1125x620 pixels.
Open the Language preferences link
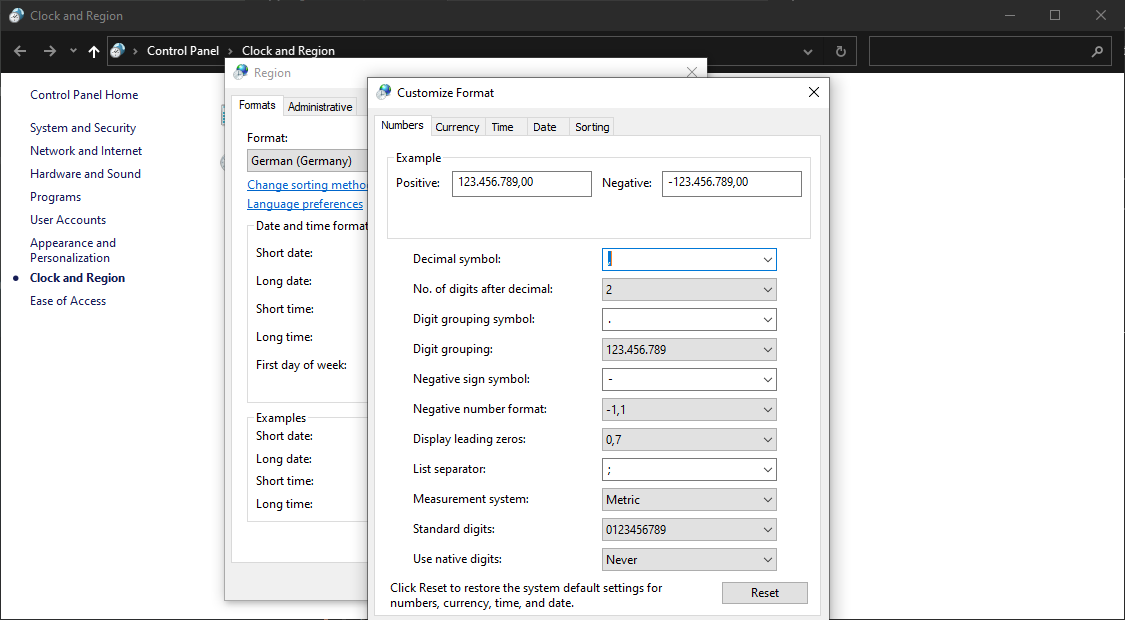click(305, 203)
